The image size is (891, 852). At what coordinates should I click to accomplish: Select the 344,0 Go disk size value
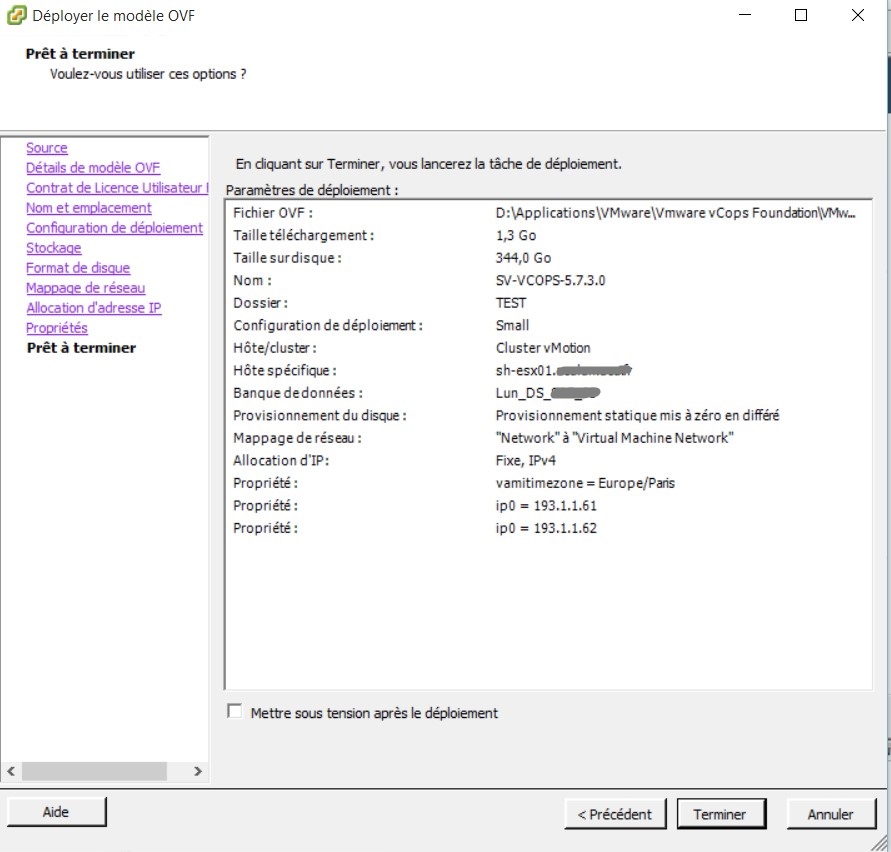pos(523,257)
